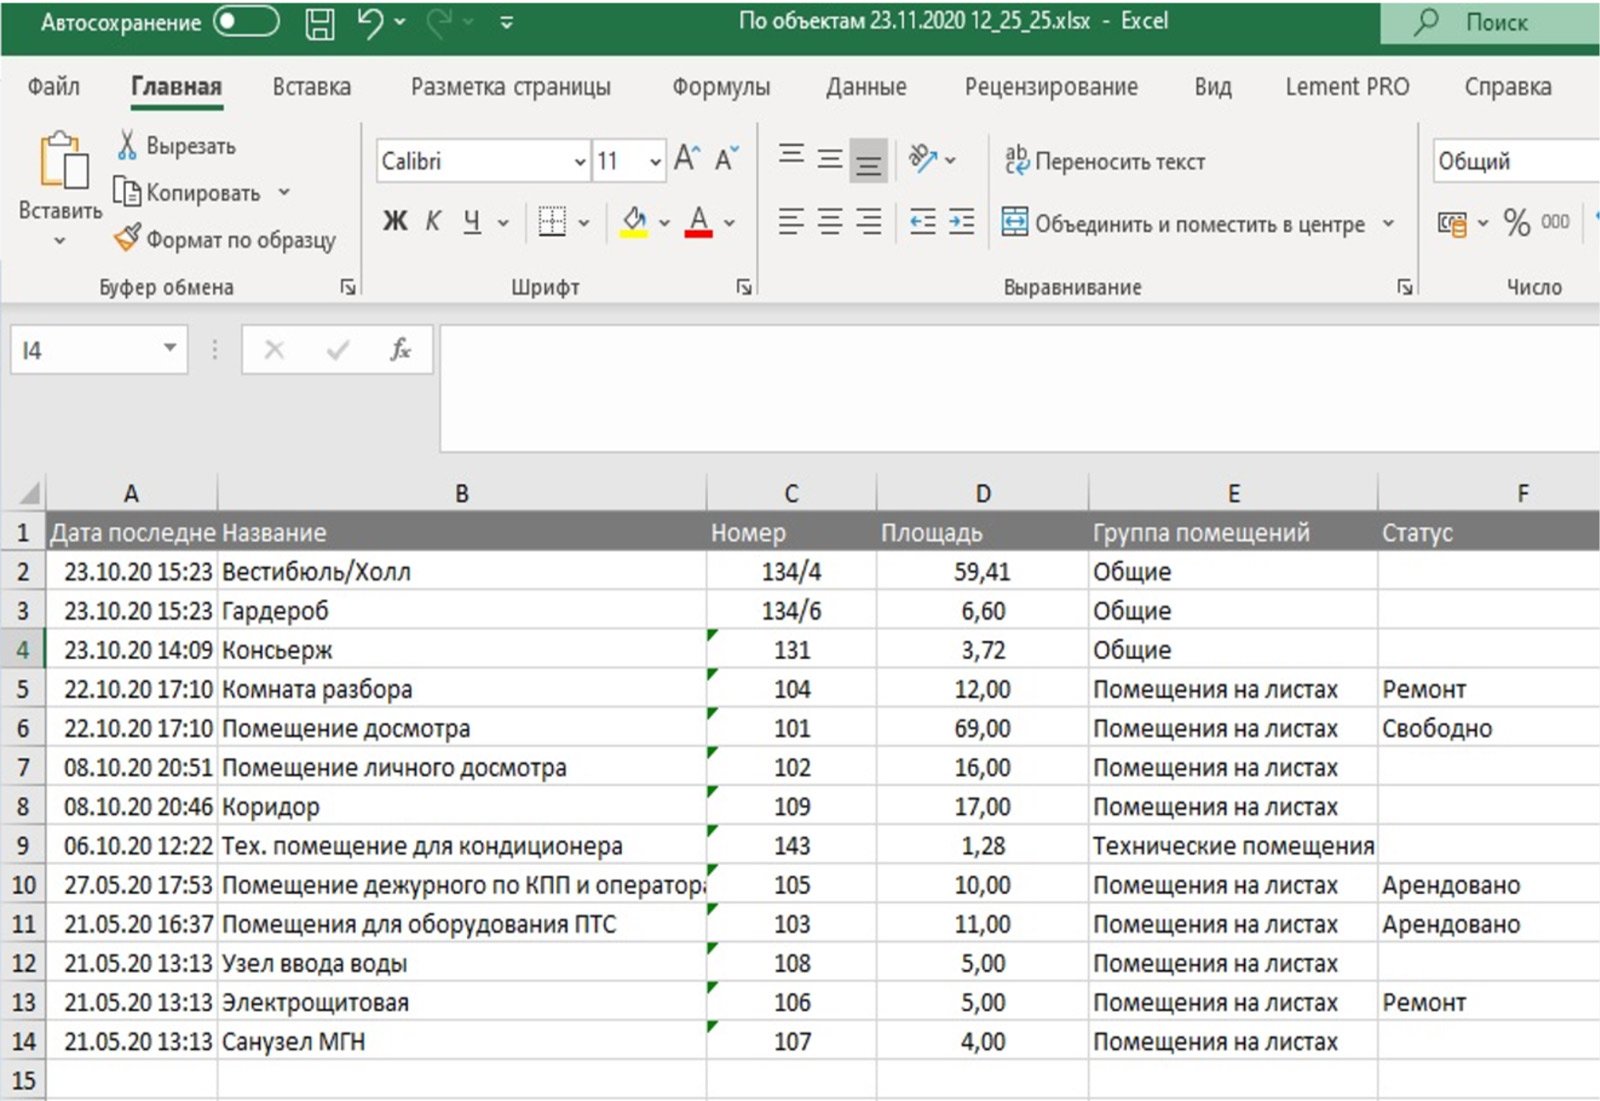Apply thousands separator 000 format
Image resolution: width=1600 pixels, height=1101 pixels.
pyautogui.click(x=1555, y=222)
